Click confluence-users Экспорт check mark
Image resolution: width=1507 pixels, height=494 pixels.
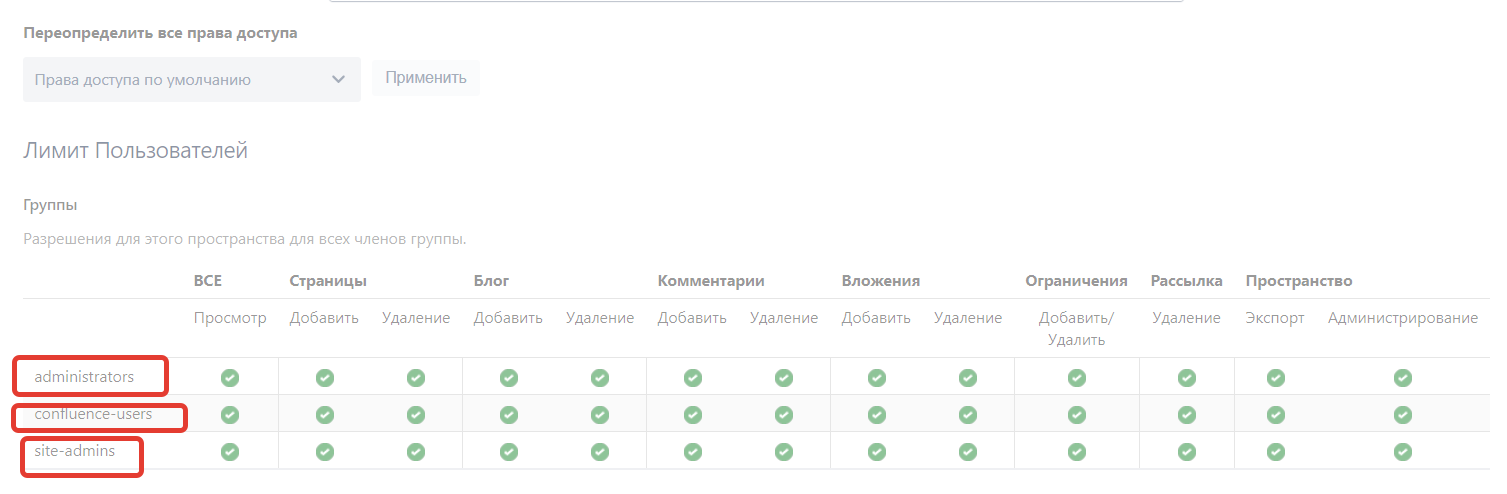(x=1276, y=415)
